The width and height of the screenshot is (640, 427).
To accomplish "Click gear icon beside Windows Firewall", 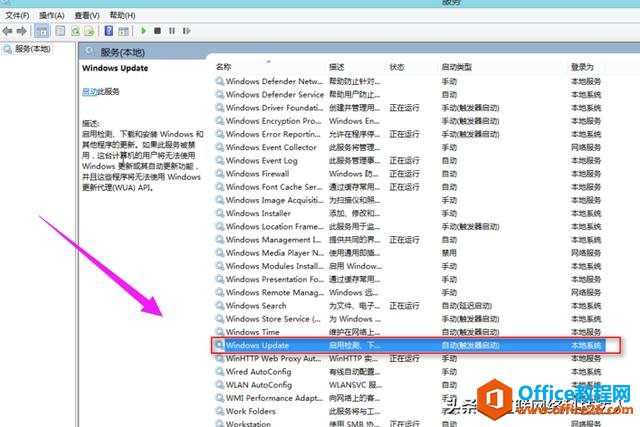I will point(220,173).
